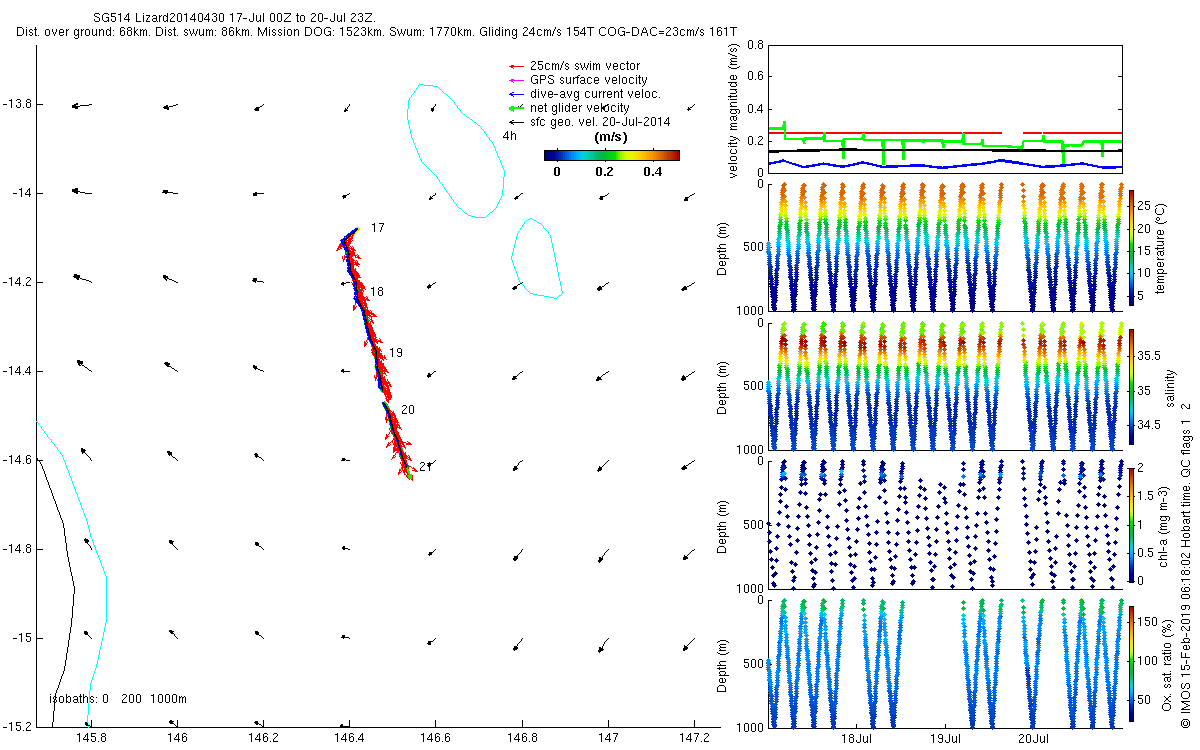Click the red swim vector legend arrow
This screenshot has width=1200, height=750.
click(x=516, y=66)
